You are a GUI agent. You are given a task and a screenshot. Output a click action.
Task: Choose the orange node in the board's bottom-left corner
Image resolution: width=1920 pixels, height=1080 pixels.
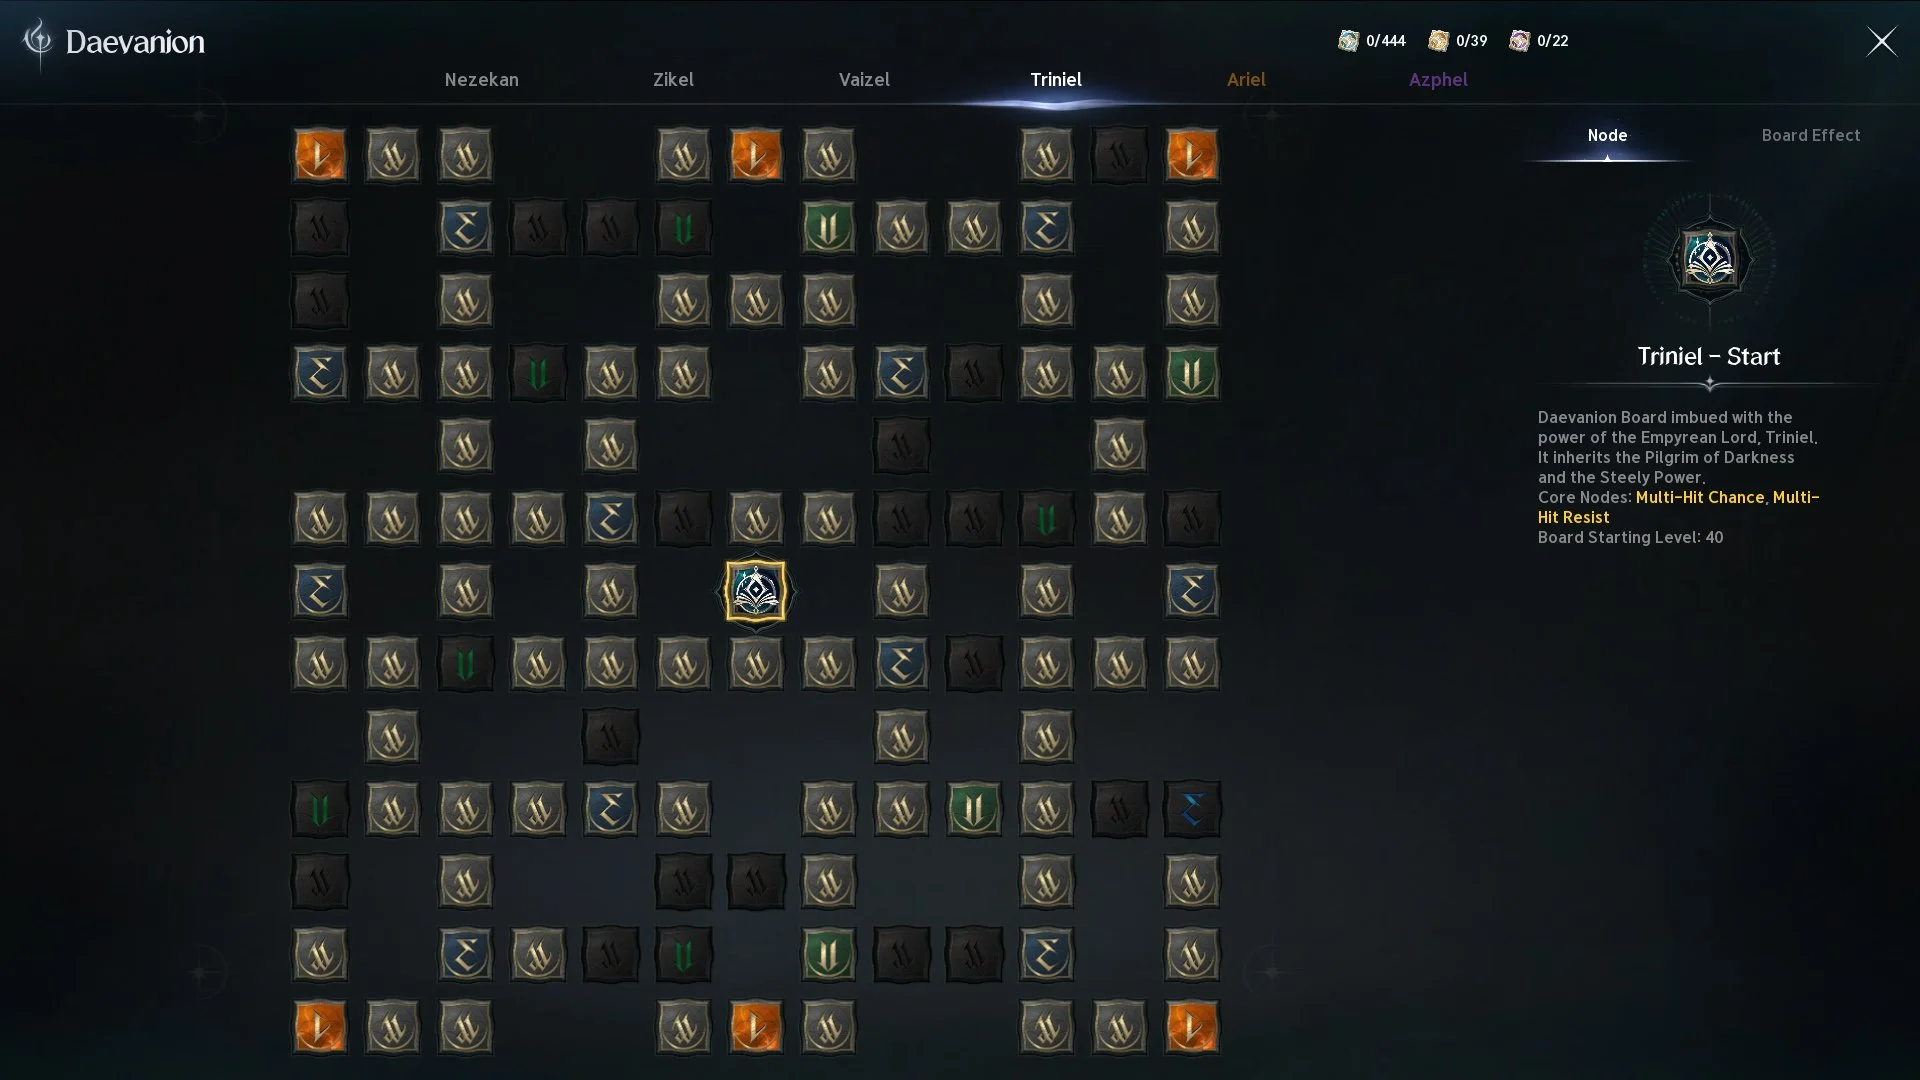click(x=320, y=1027)
